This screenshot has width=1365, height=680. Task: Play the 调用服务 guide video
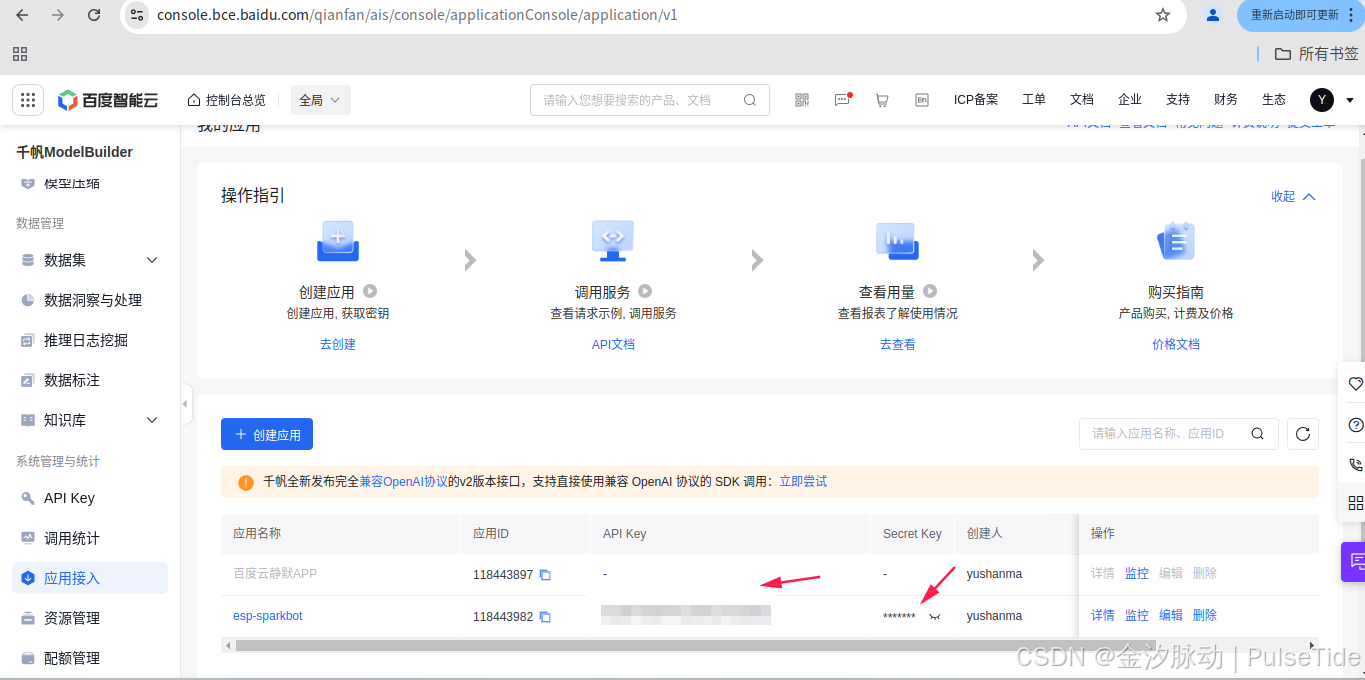point(645,292)
